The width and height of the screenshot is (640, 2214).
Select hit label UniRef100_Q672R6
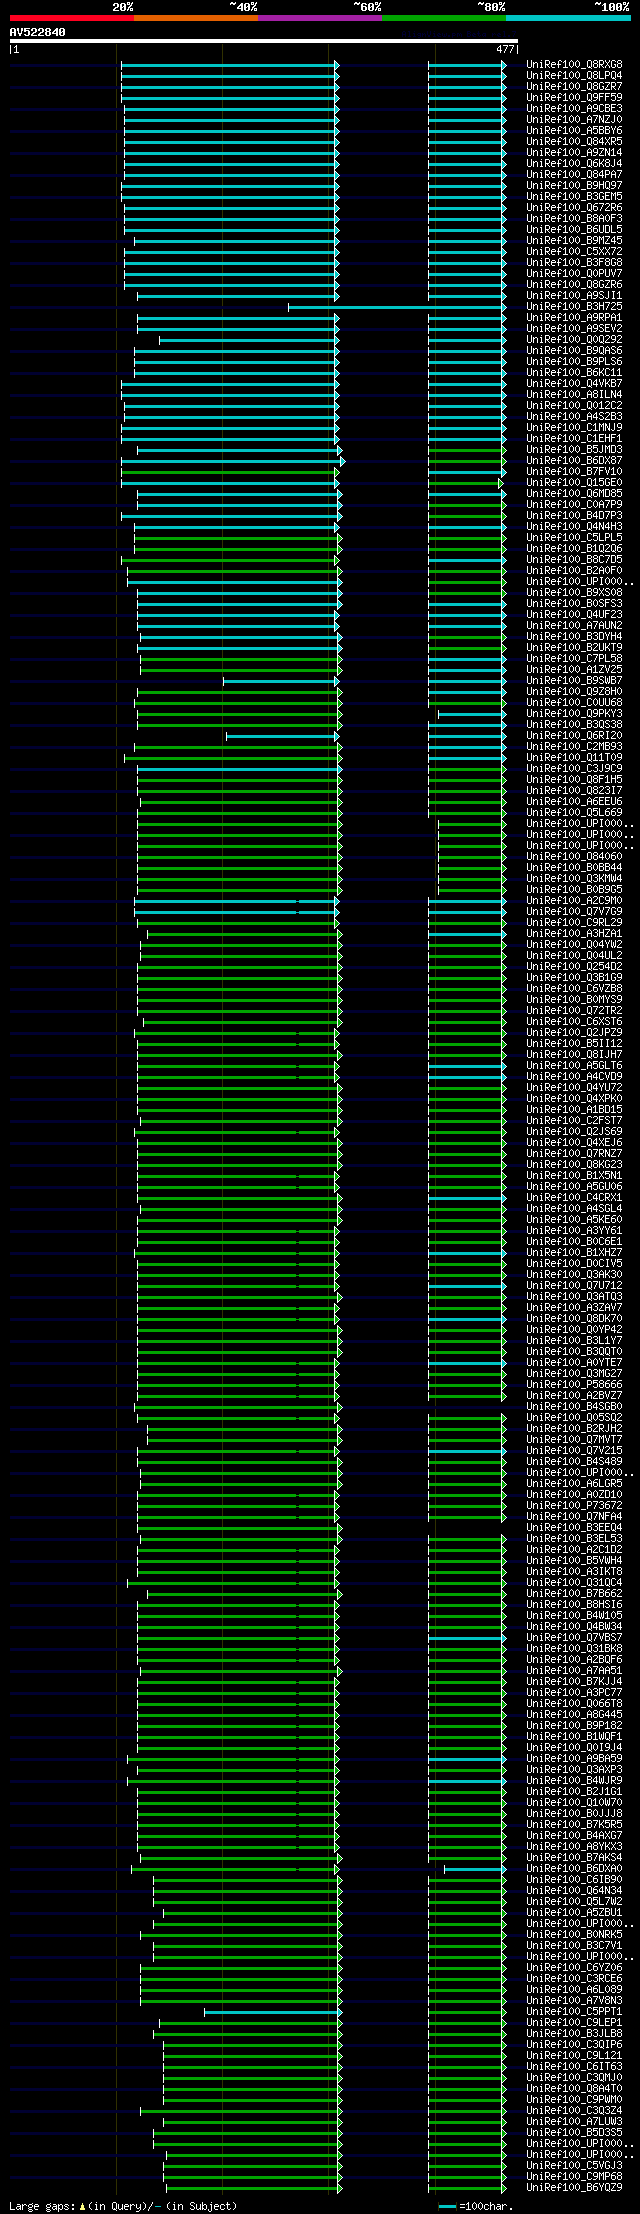coord(574,207)
